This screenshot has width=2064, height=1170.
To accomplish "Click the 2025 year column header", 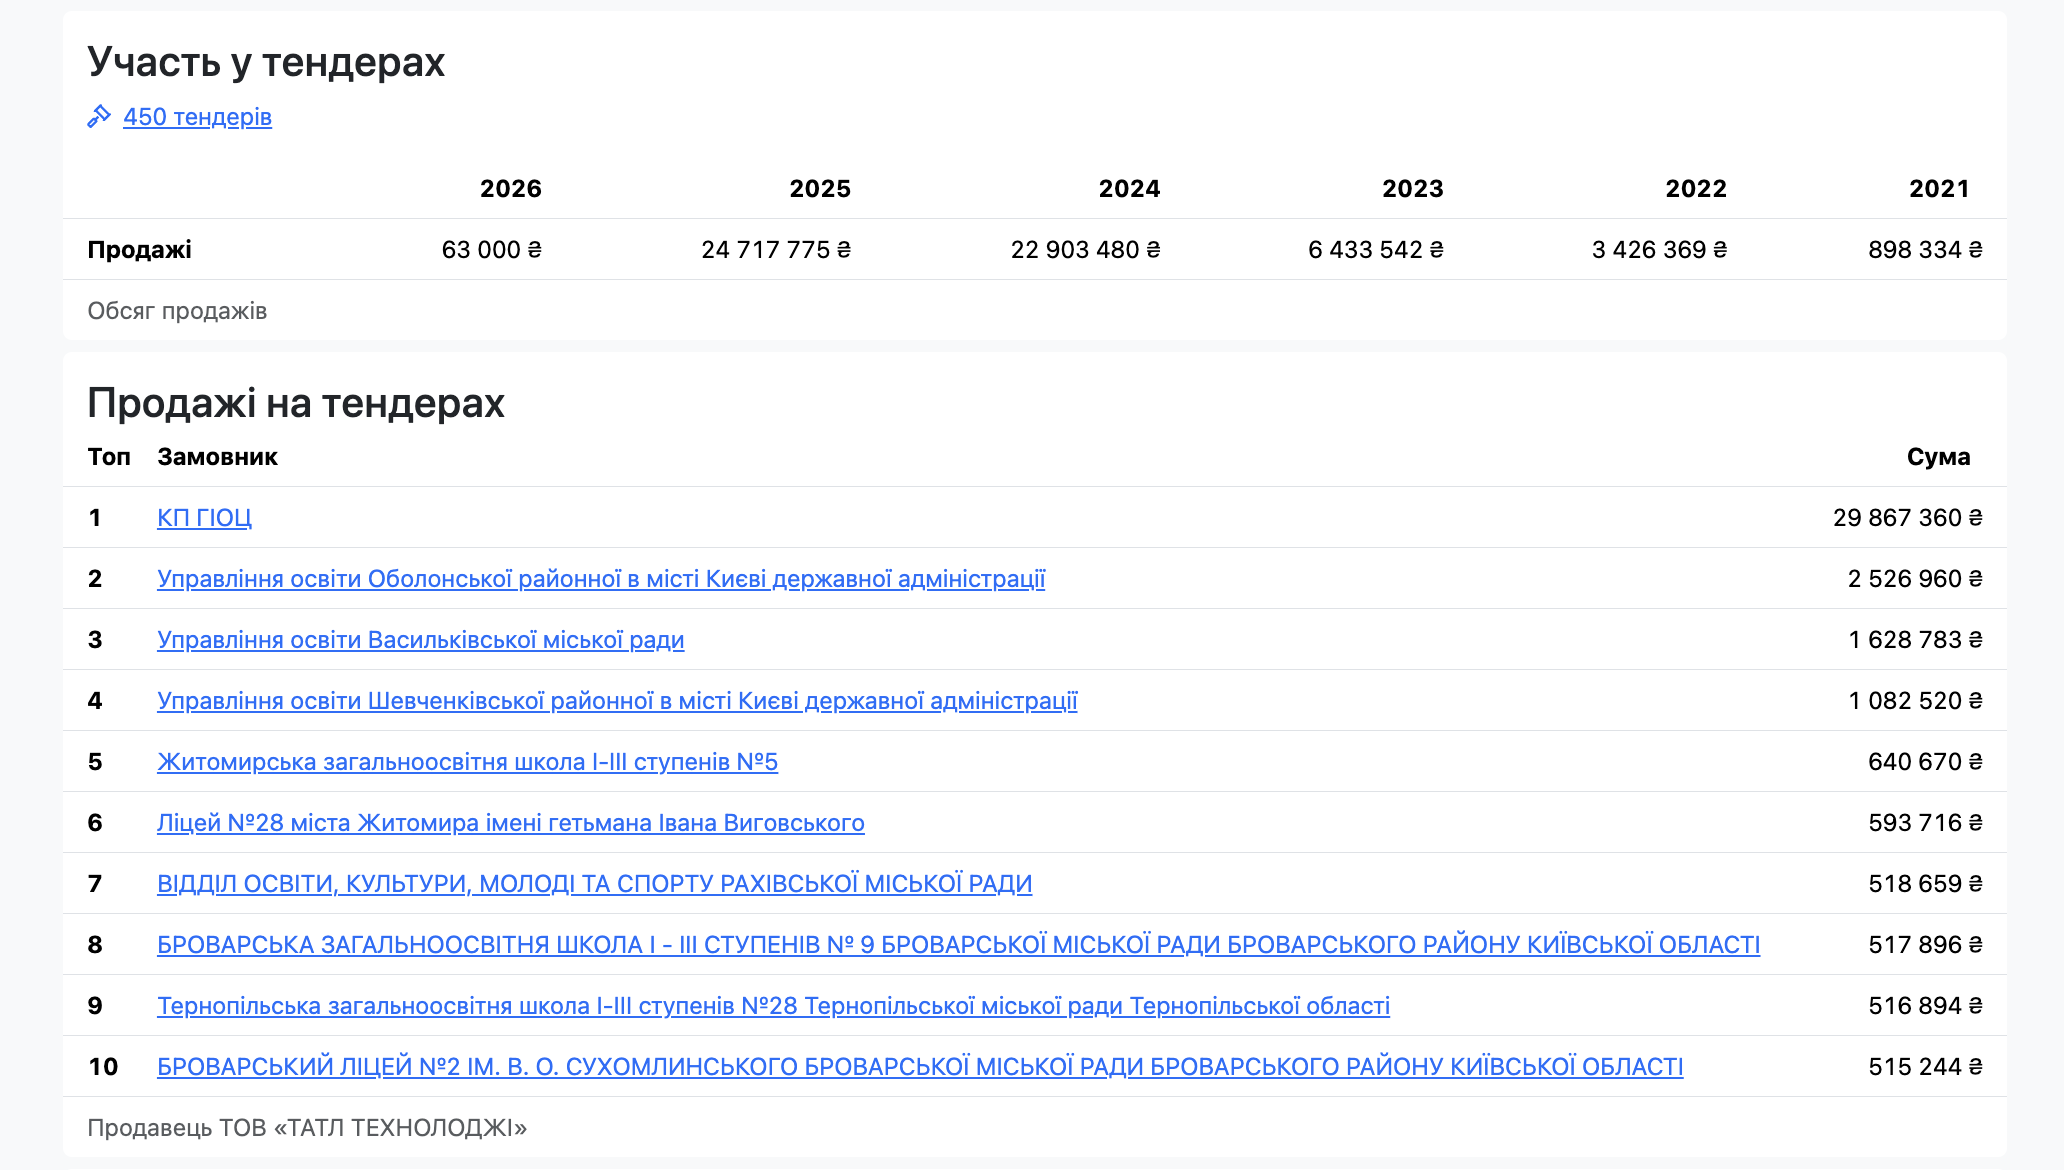I will [819, 189].
